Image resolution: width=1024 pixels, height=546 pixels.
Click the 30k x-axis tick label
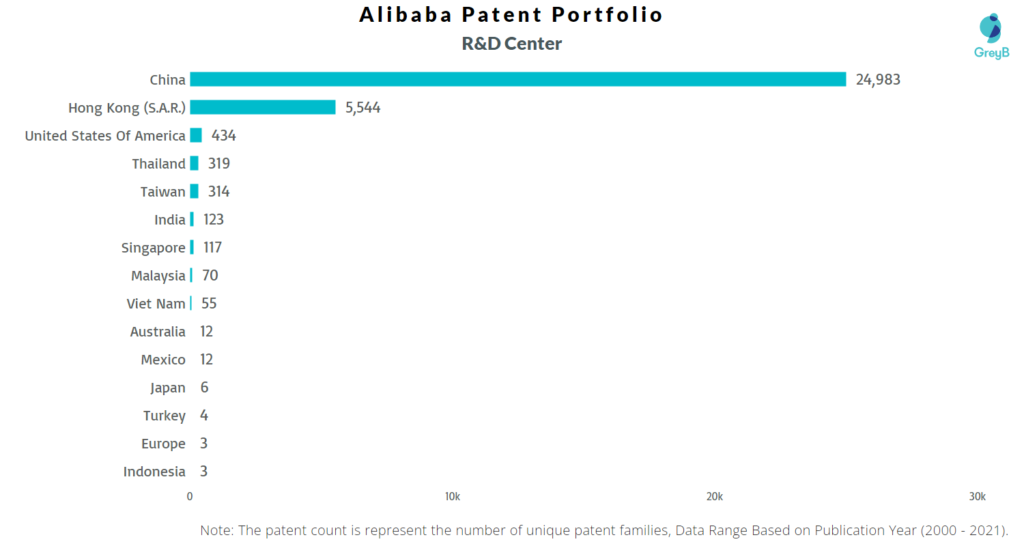click(976, 497)
